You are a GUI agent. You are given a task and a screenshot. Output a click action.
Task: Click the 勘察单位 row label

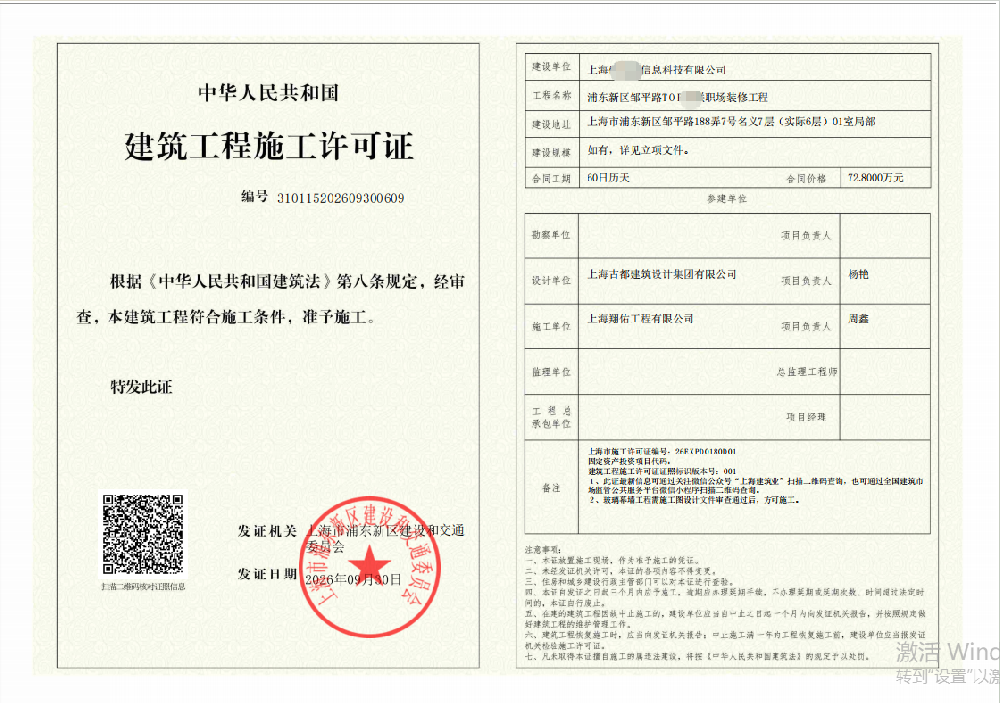point(551,235)
